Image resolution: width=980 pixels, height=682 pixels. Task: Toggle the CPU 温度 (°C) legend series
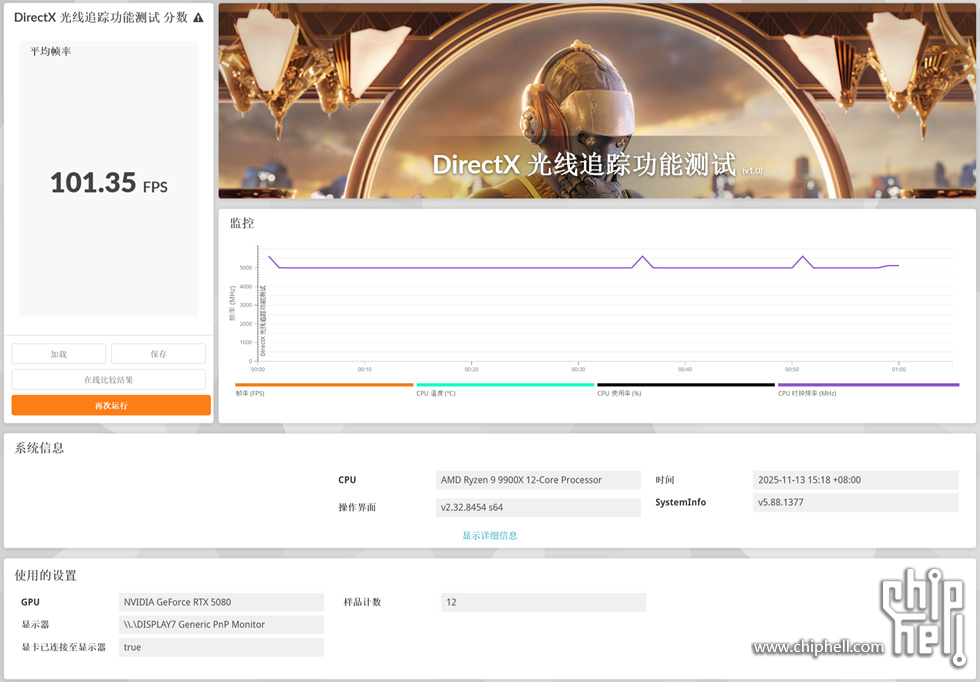pos(504,389)
